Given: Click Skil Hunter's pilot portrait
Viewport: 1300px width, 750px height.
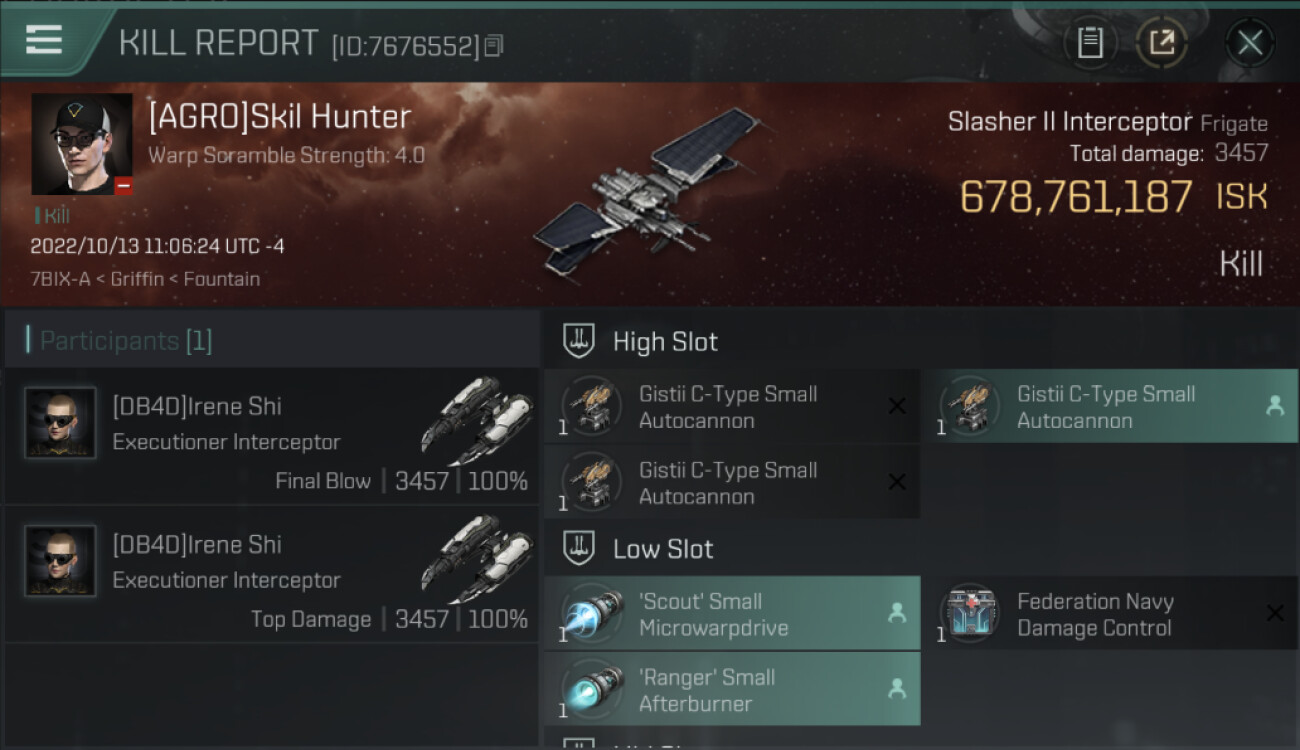Looking at the screenshot, I should coord(82,144).
